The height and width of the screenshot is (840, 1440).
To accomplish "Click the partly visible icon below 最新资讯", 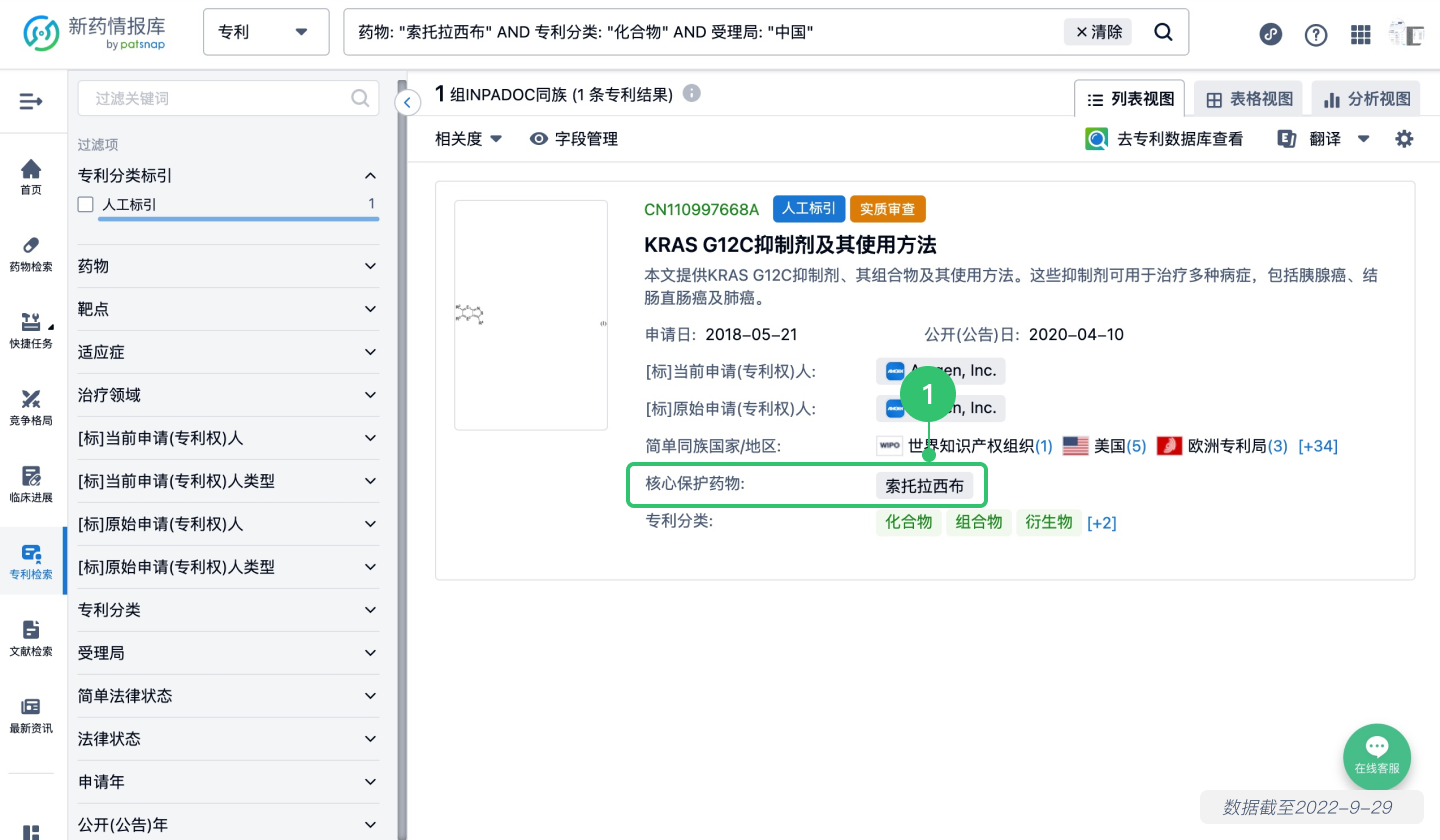I will [31, 832].
